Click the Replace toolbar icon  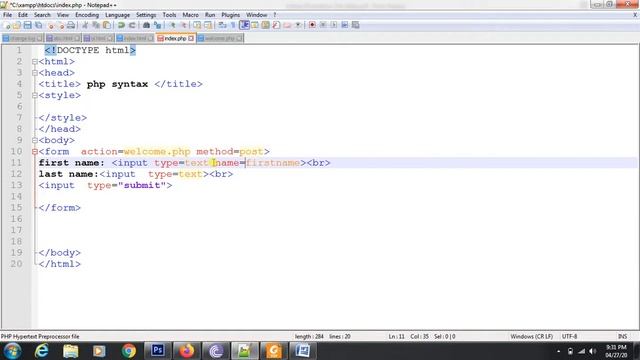[157, 25]
